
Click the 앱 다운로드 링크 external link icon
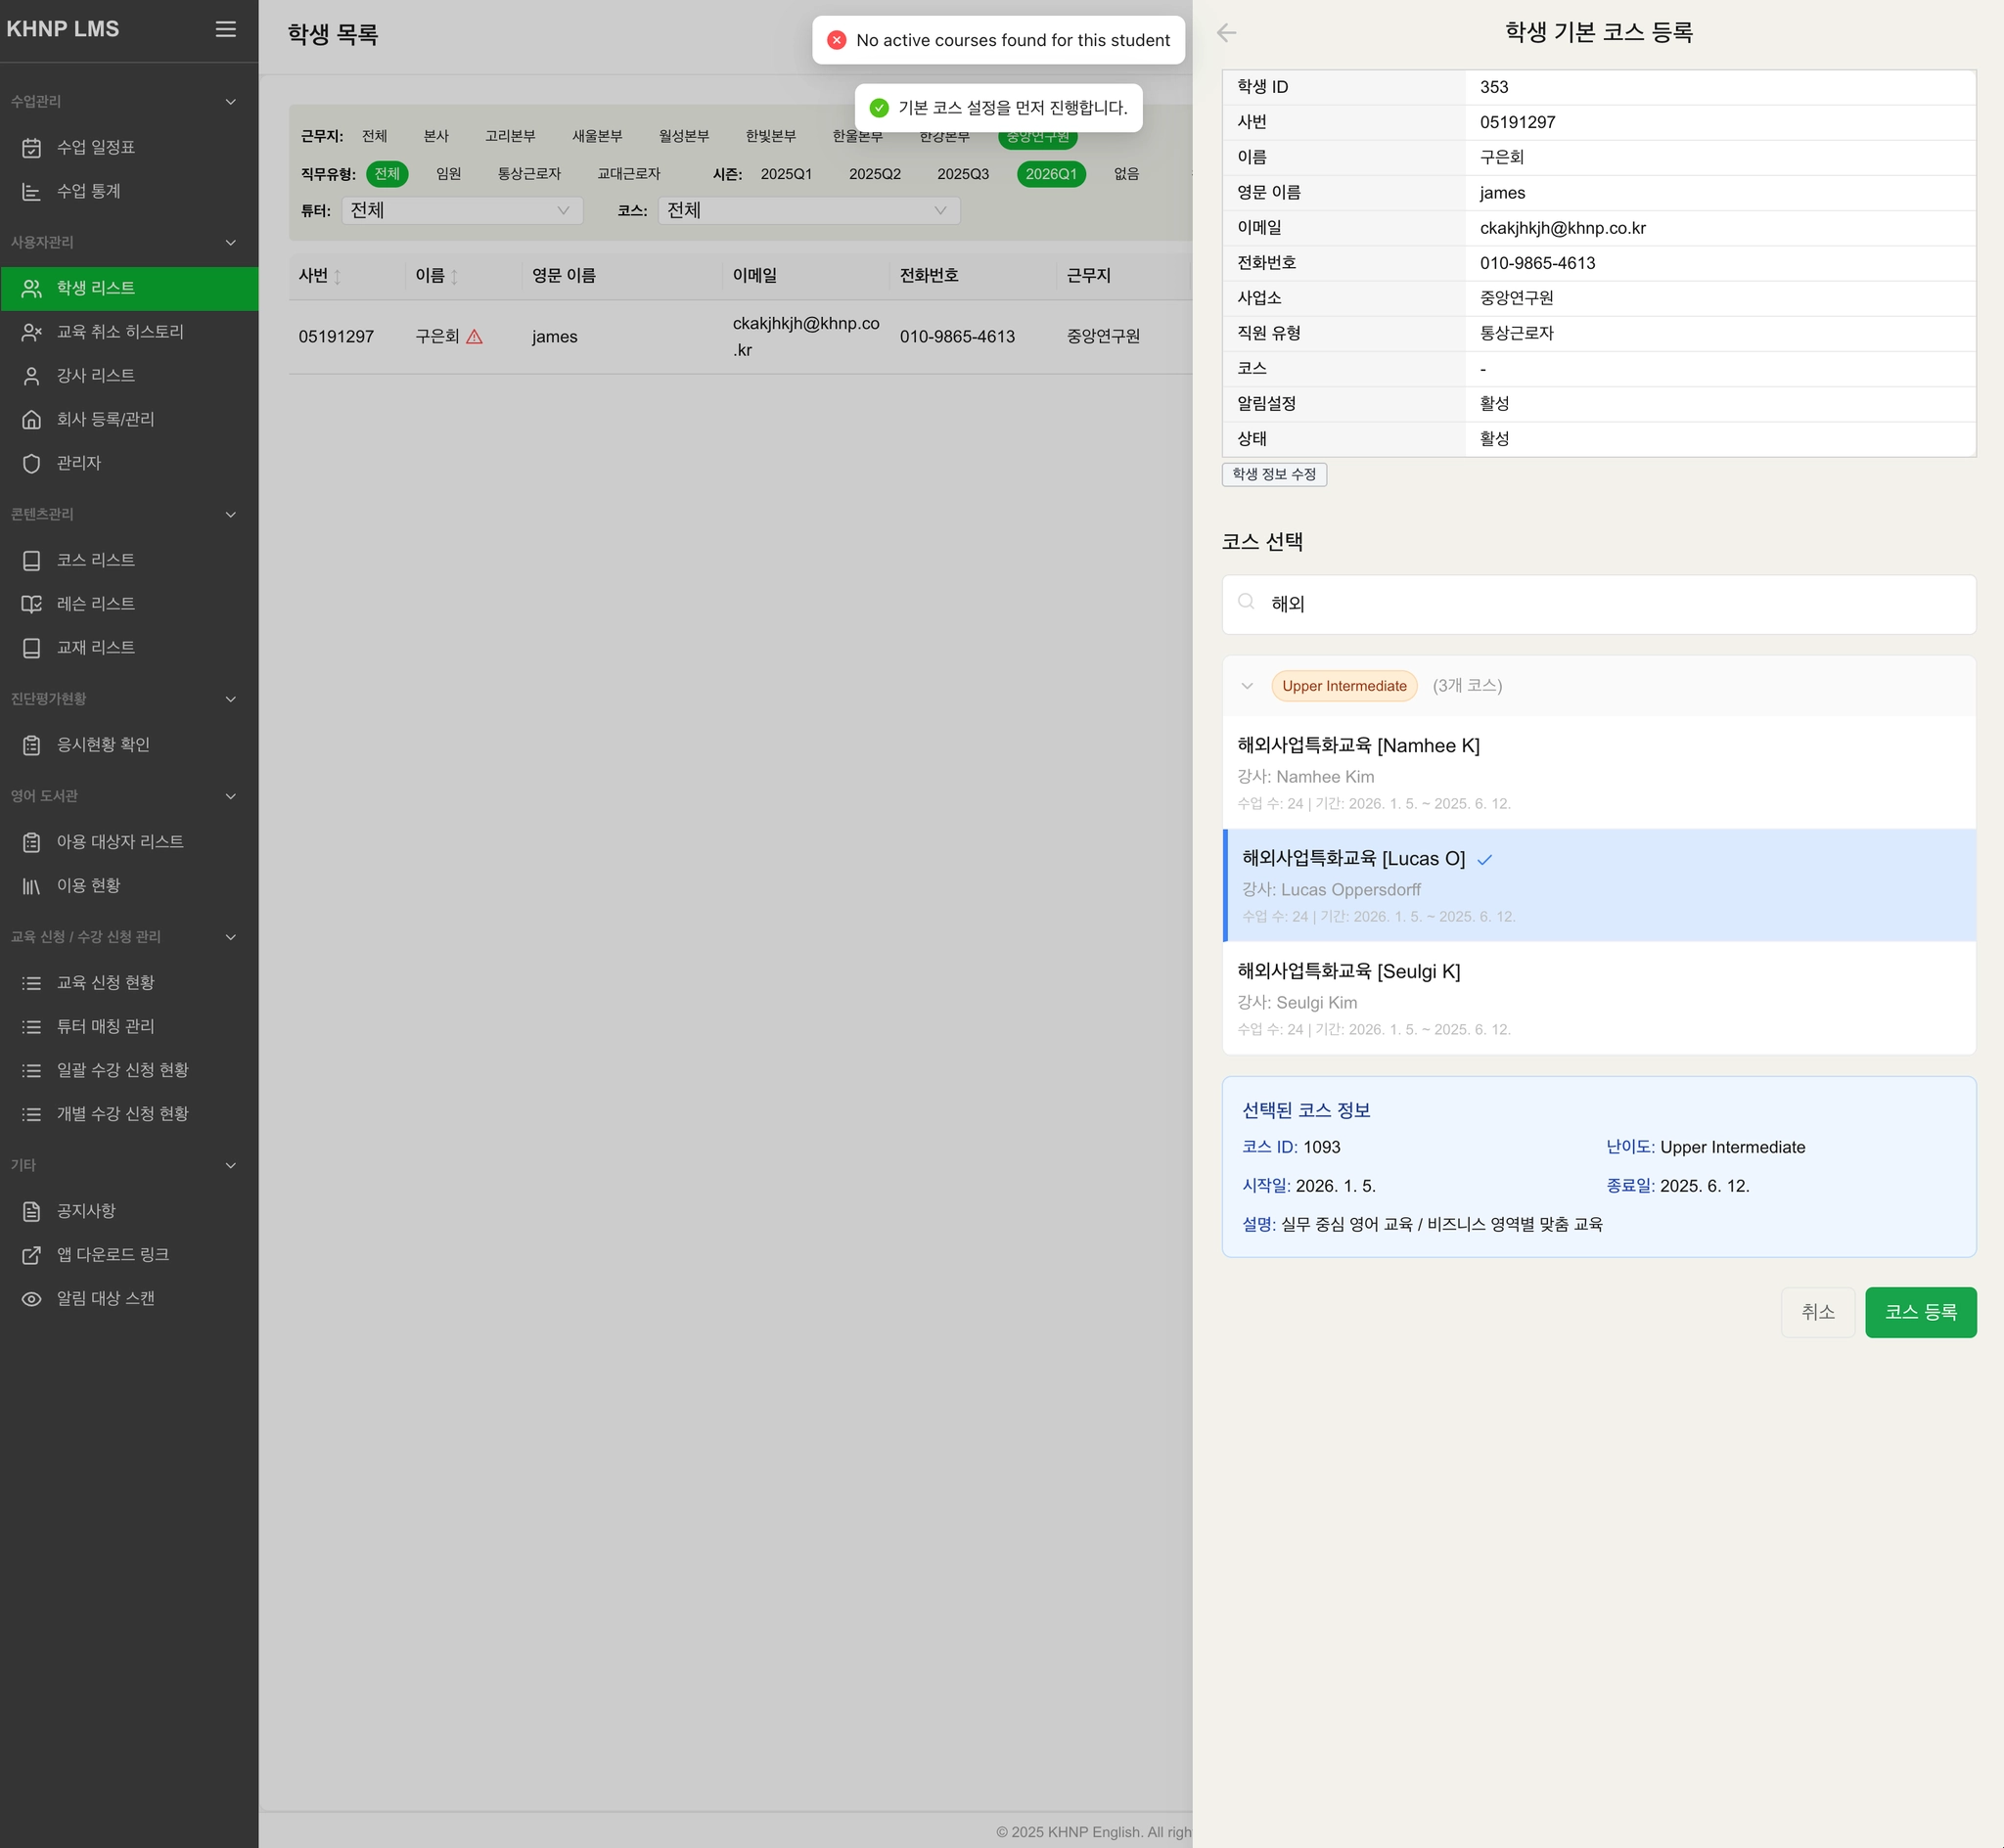pyautogui.click(x=32, y=1255)
